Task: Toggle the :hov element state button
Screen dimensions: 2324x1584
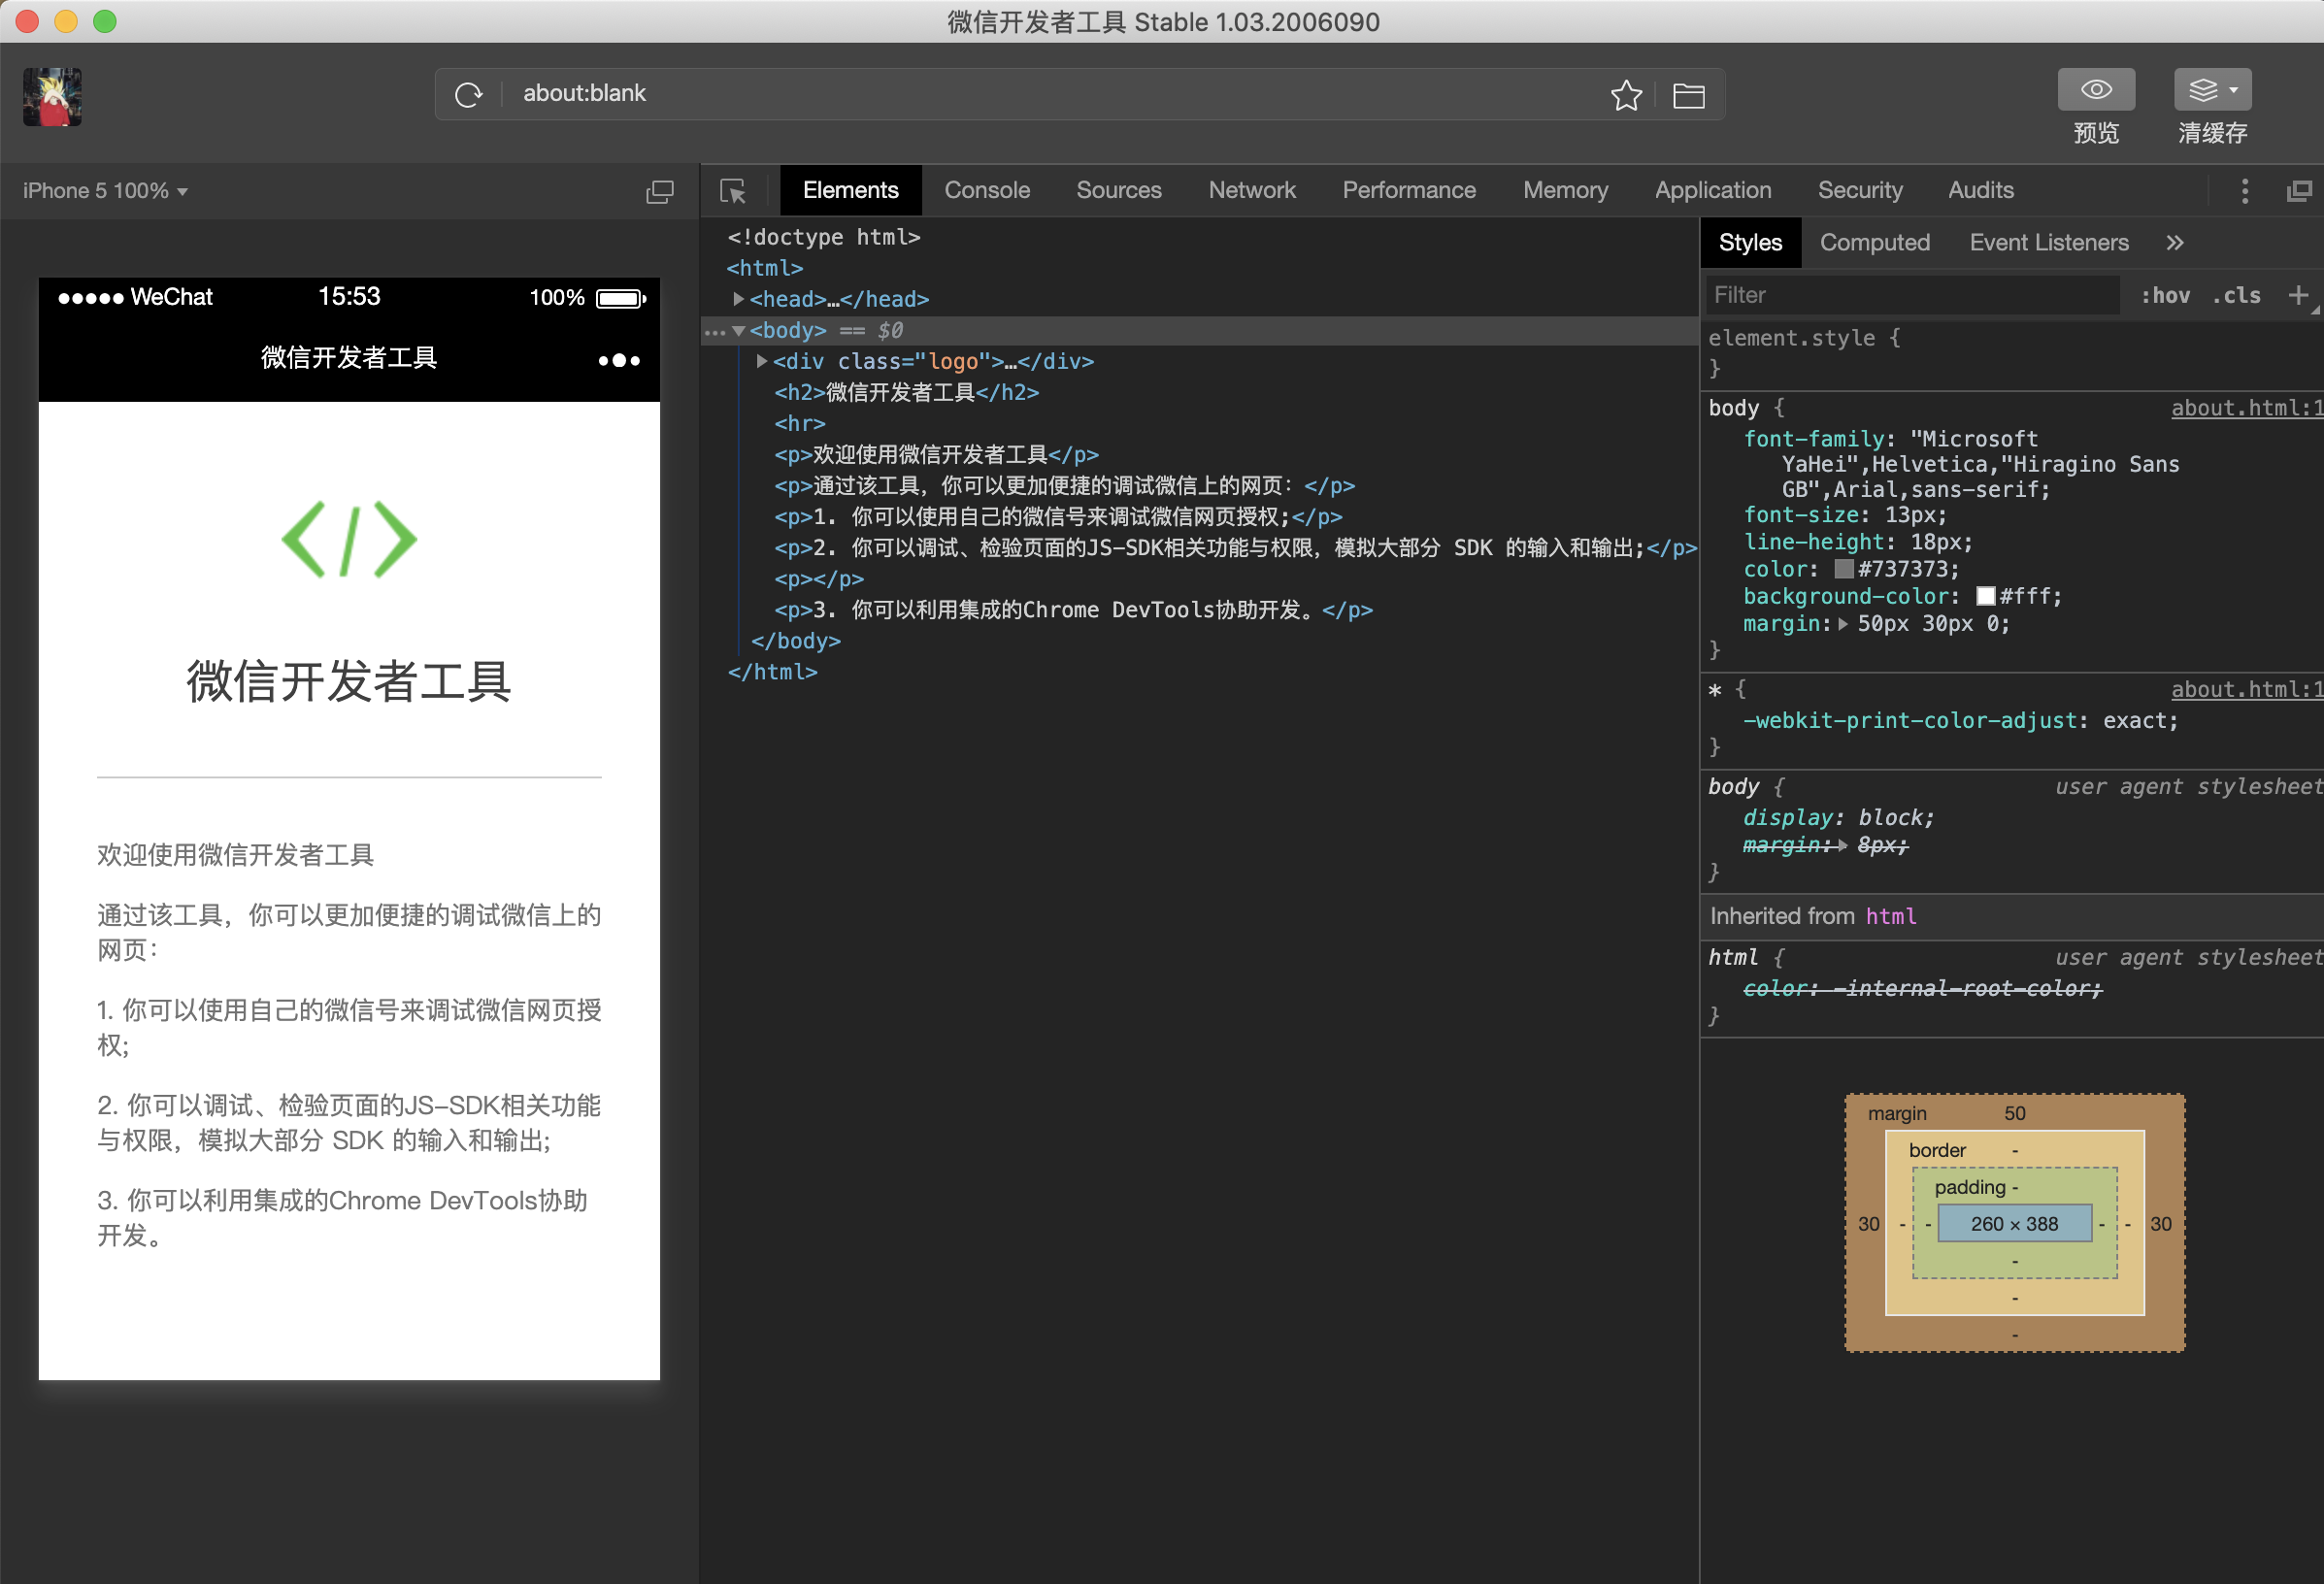Action: pyautogui.click(x=2164, y=295)
